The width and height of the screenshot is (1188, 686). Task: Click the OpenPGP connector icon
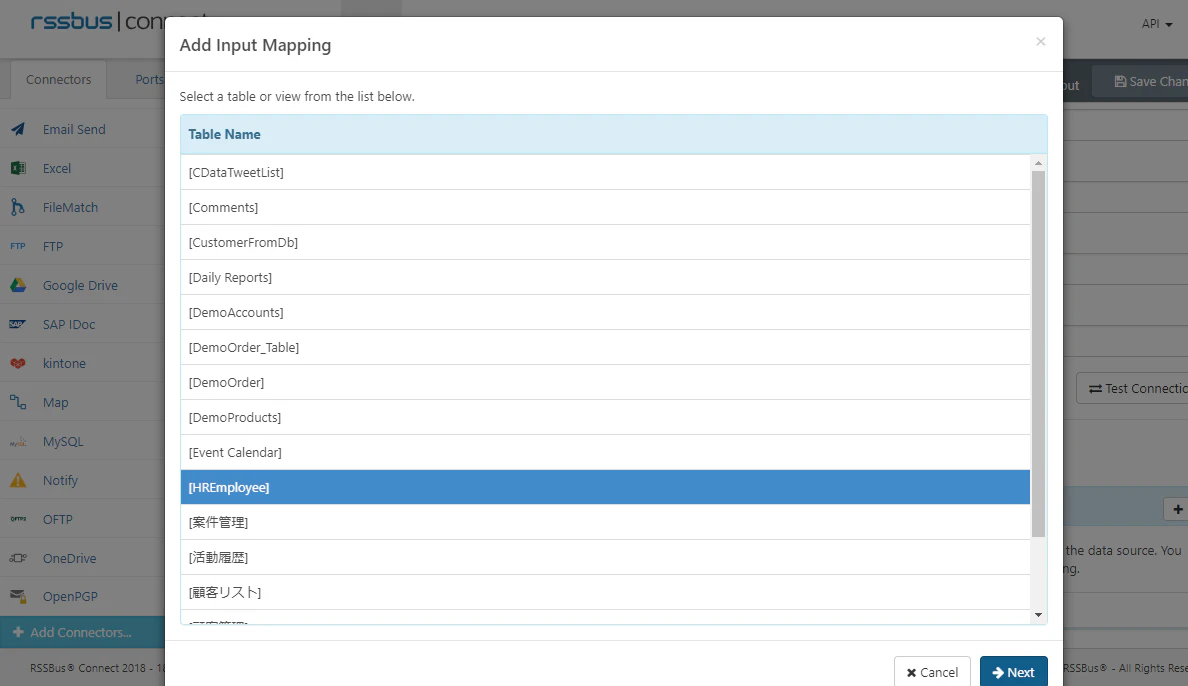pyautogui.click(x=18, y=597)
